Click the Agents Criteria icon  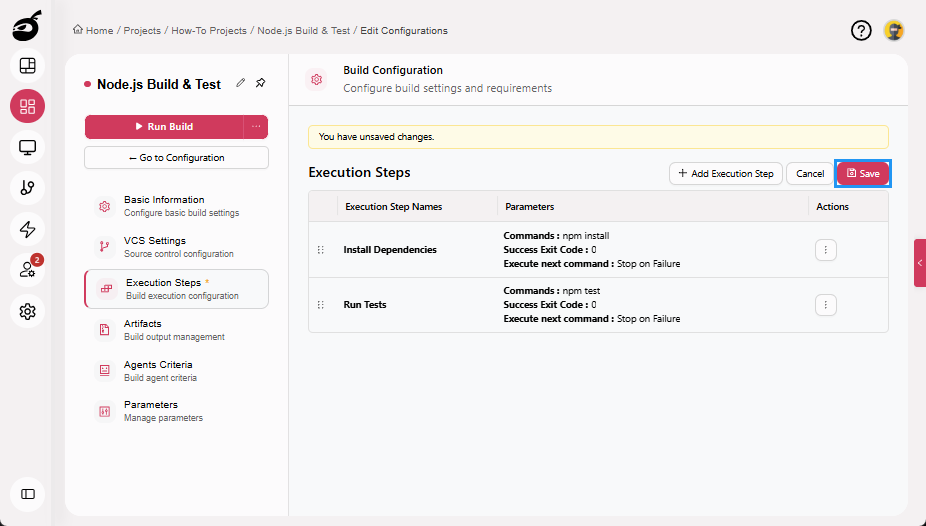point(105,370)
